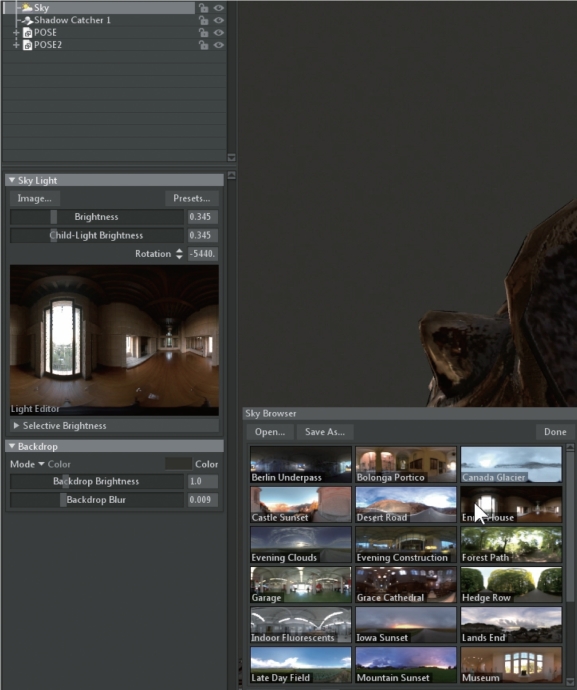
Task: Select the Forest Path sky preset
Action: 511,545
